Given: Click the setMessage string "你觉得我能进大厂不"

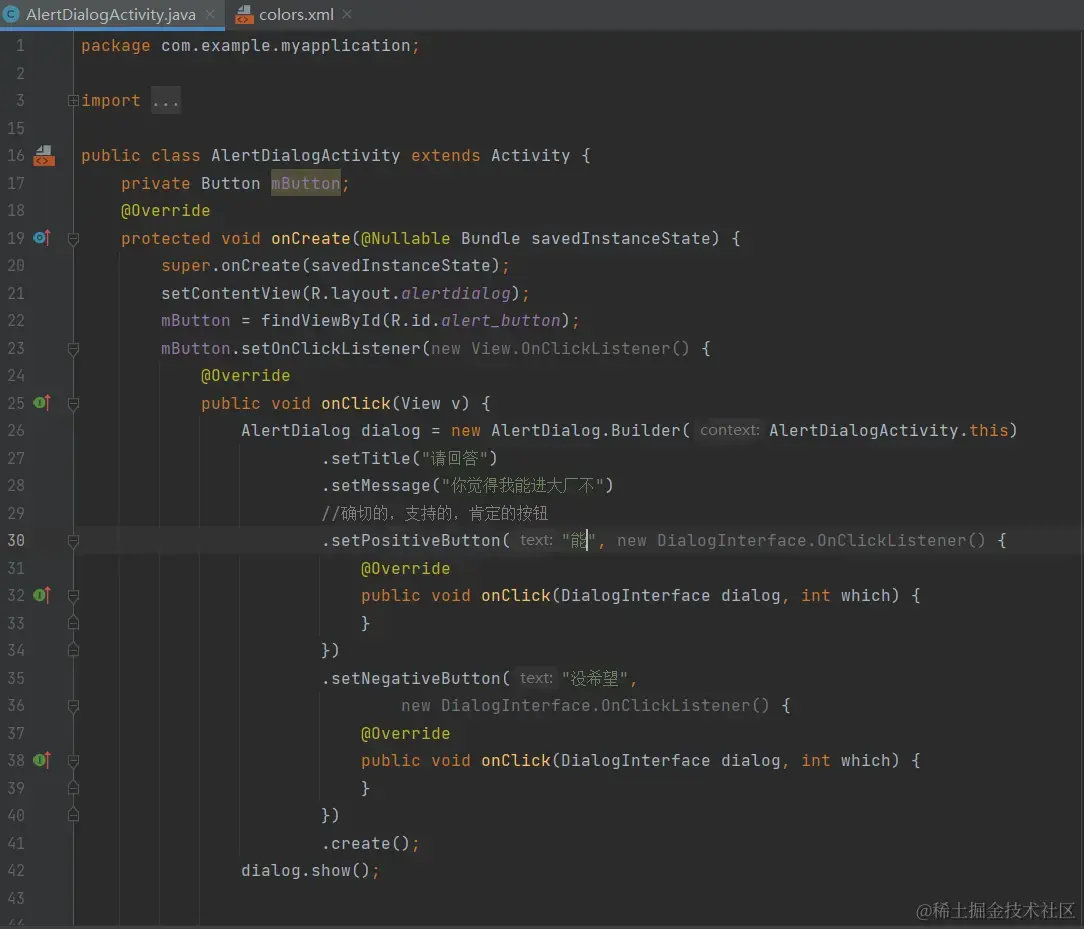Looking at the screenshot, I should 522,486.
